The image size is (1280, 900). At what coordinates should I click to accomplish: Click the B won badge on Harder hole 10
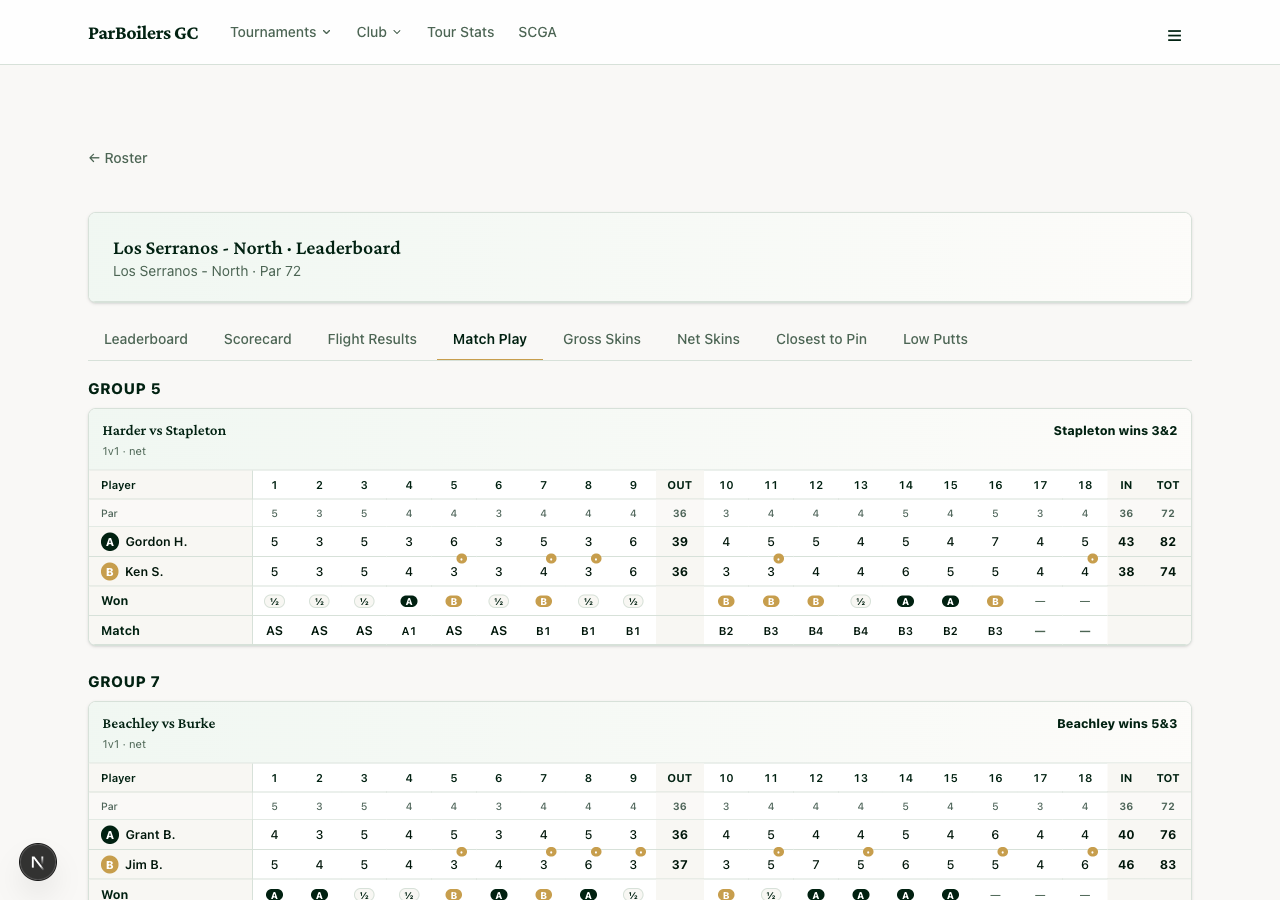click(x=726, y=601)
